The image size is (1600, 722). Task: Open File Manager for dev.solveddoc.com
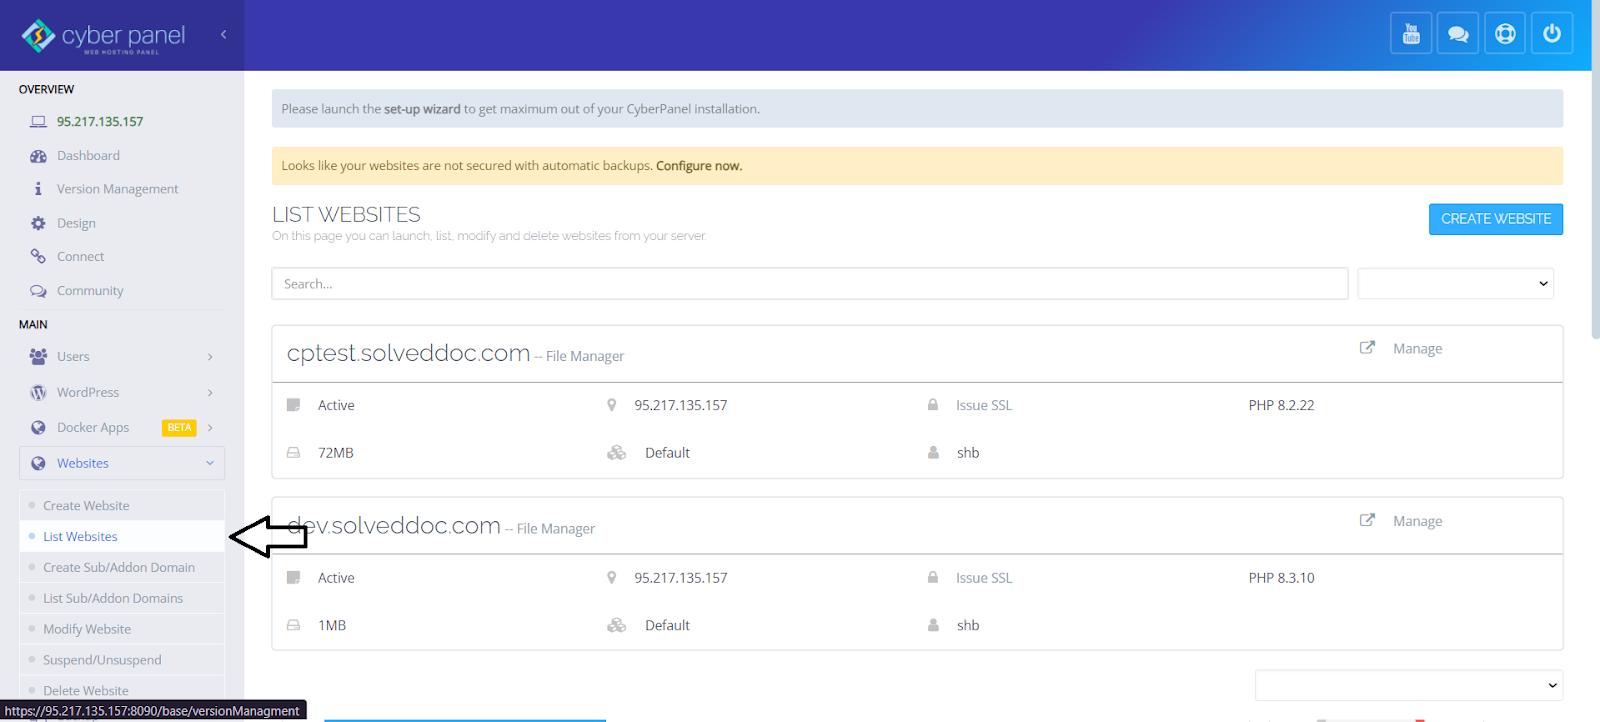(x=556, y=529)
